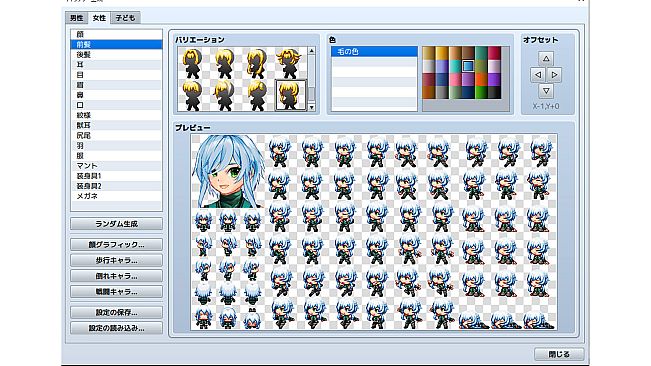Viewport: 651px width, 366px height.
Task: Pick the bright green swatch in the bottom row
Action: [481, 93]
